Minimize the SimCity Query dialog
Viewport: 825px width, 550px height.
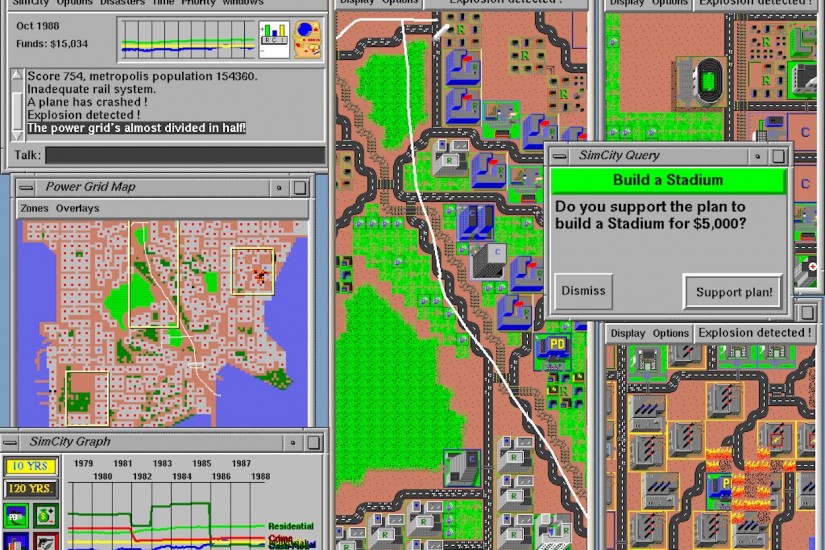click(x=758, y=156)
